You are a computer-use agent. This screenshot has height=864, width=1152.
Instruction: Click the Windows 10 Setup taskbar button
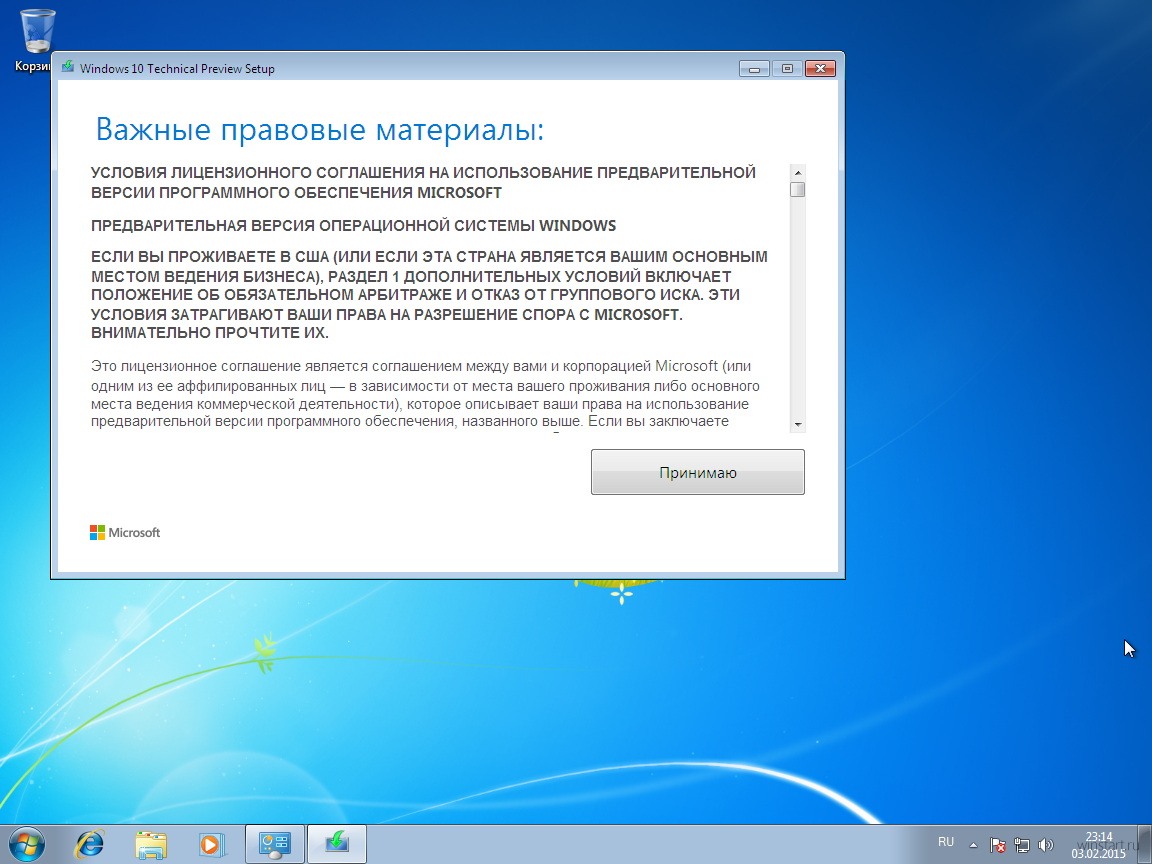coord(336,844)
